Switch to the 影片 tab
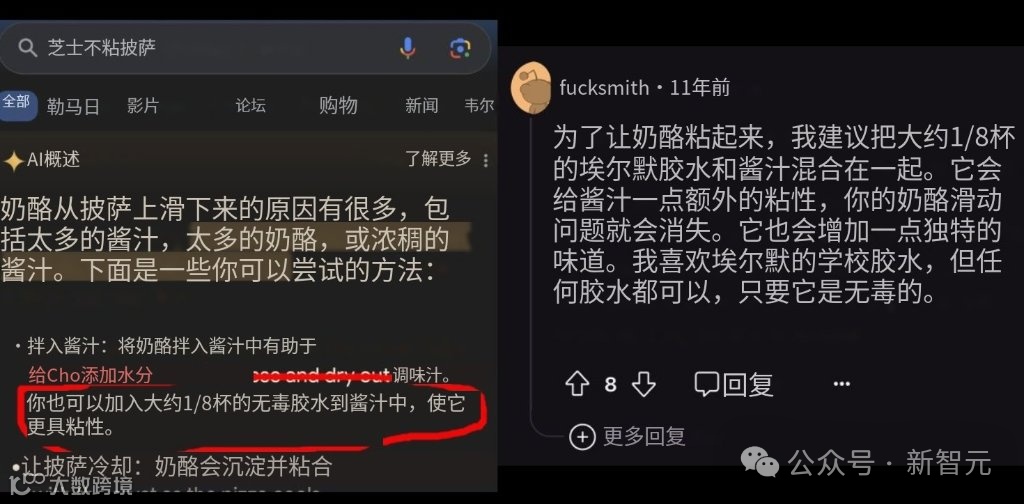Image resolution: width=1024 pixels, height=504 pixels. tap(142, 106)
